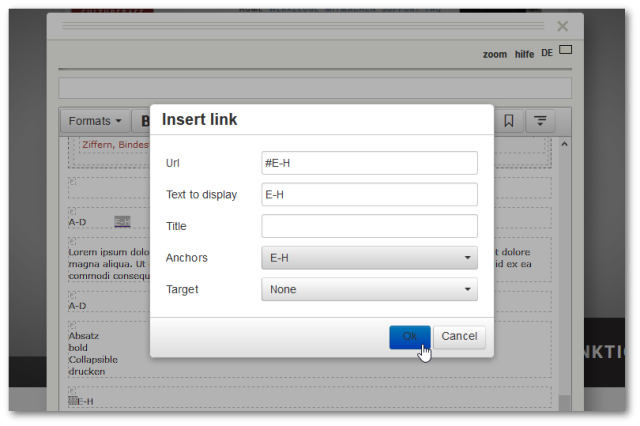This screenshot has width=640, height=426.
Task: Select the DE language option
Action: point(547,53)
